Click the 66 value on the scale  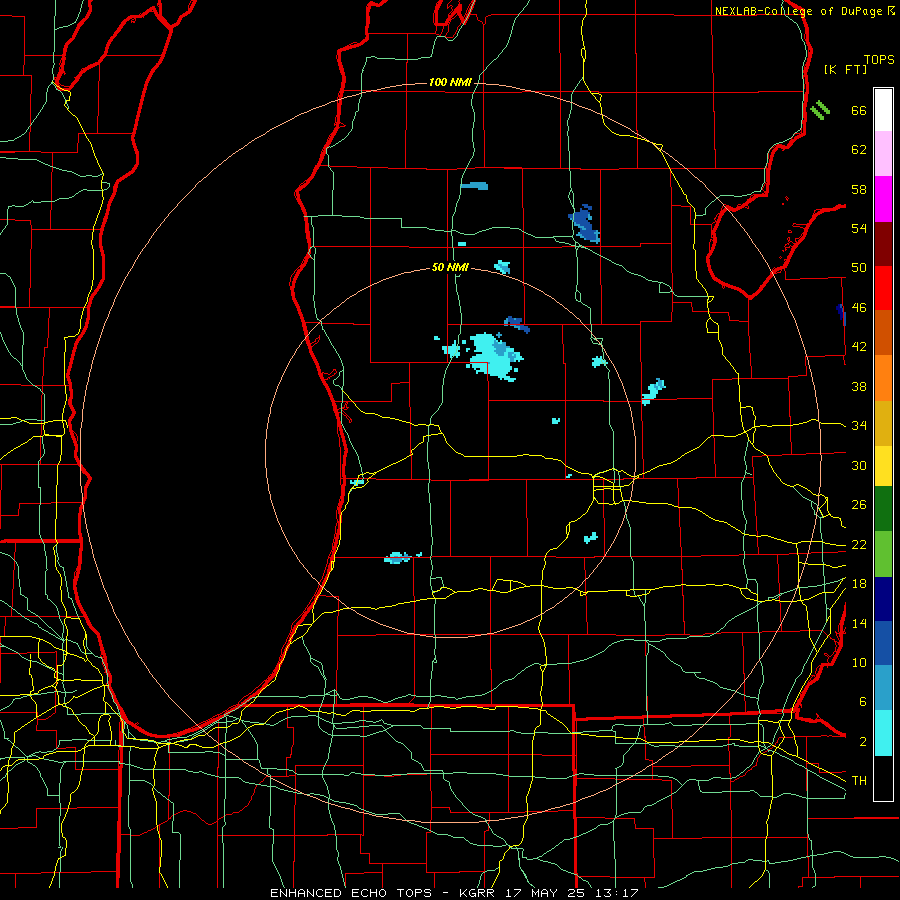click(859, 111)
